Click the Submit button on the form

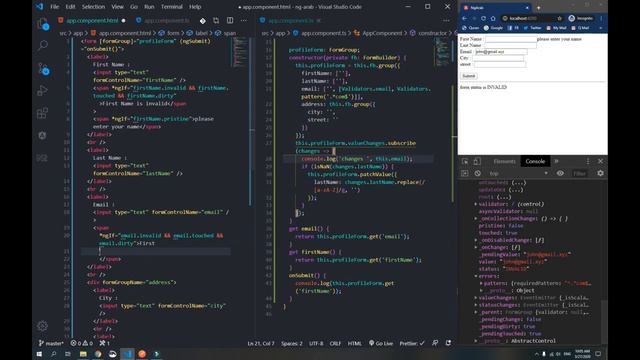[x=469, y=76]
